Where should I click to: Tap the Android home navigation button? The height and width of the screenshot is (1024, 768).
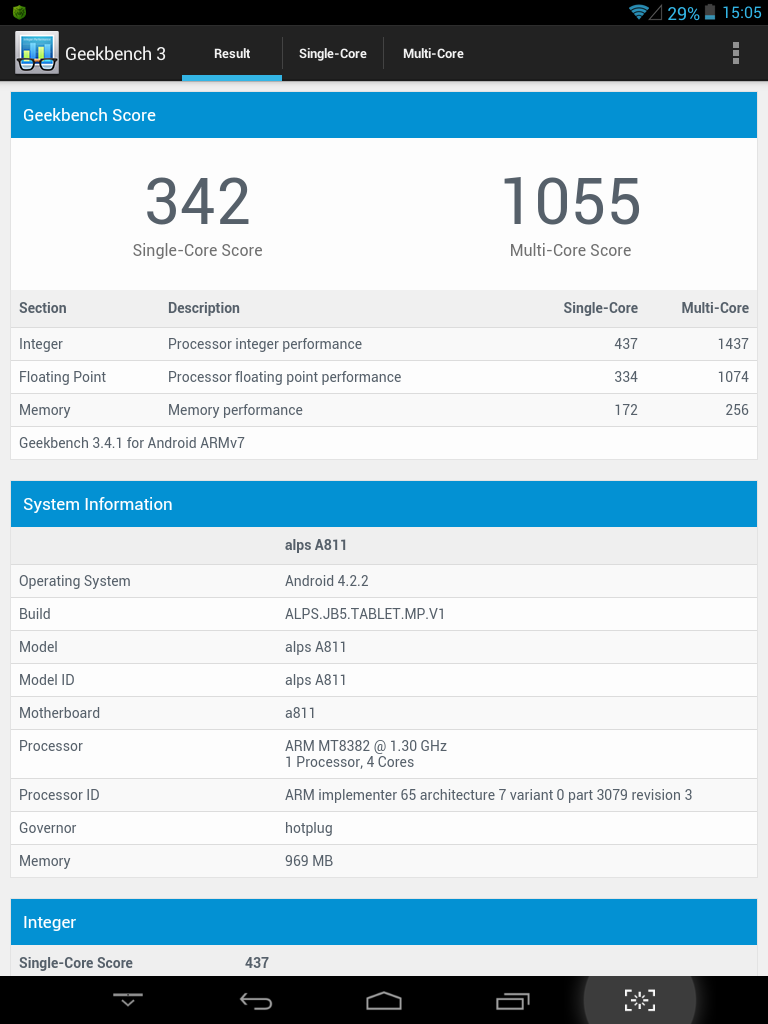pos(383,1000)
